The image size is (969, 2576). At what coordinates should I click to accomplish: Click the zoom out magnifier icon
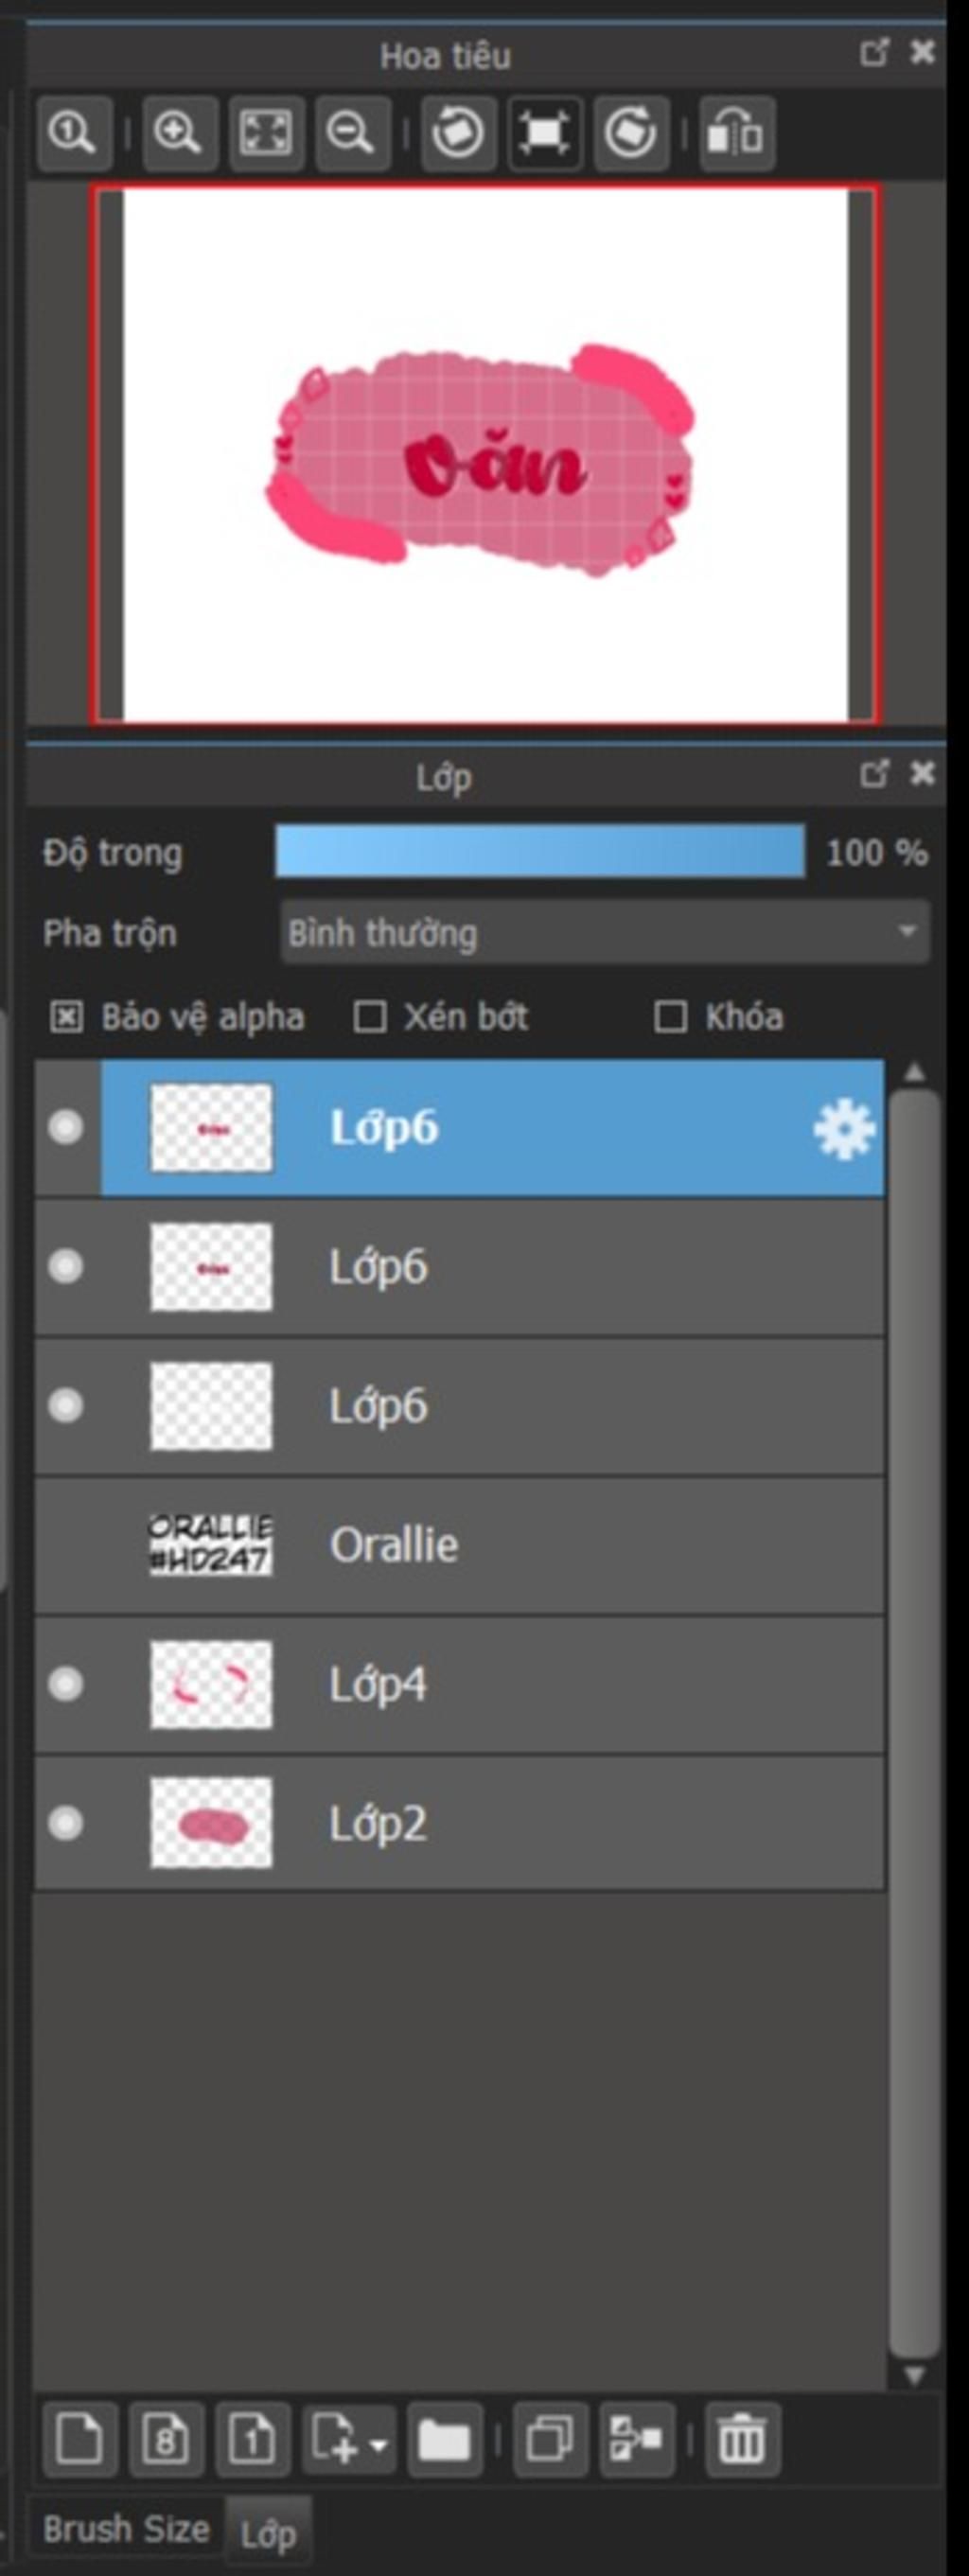pos(352,133)
